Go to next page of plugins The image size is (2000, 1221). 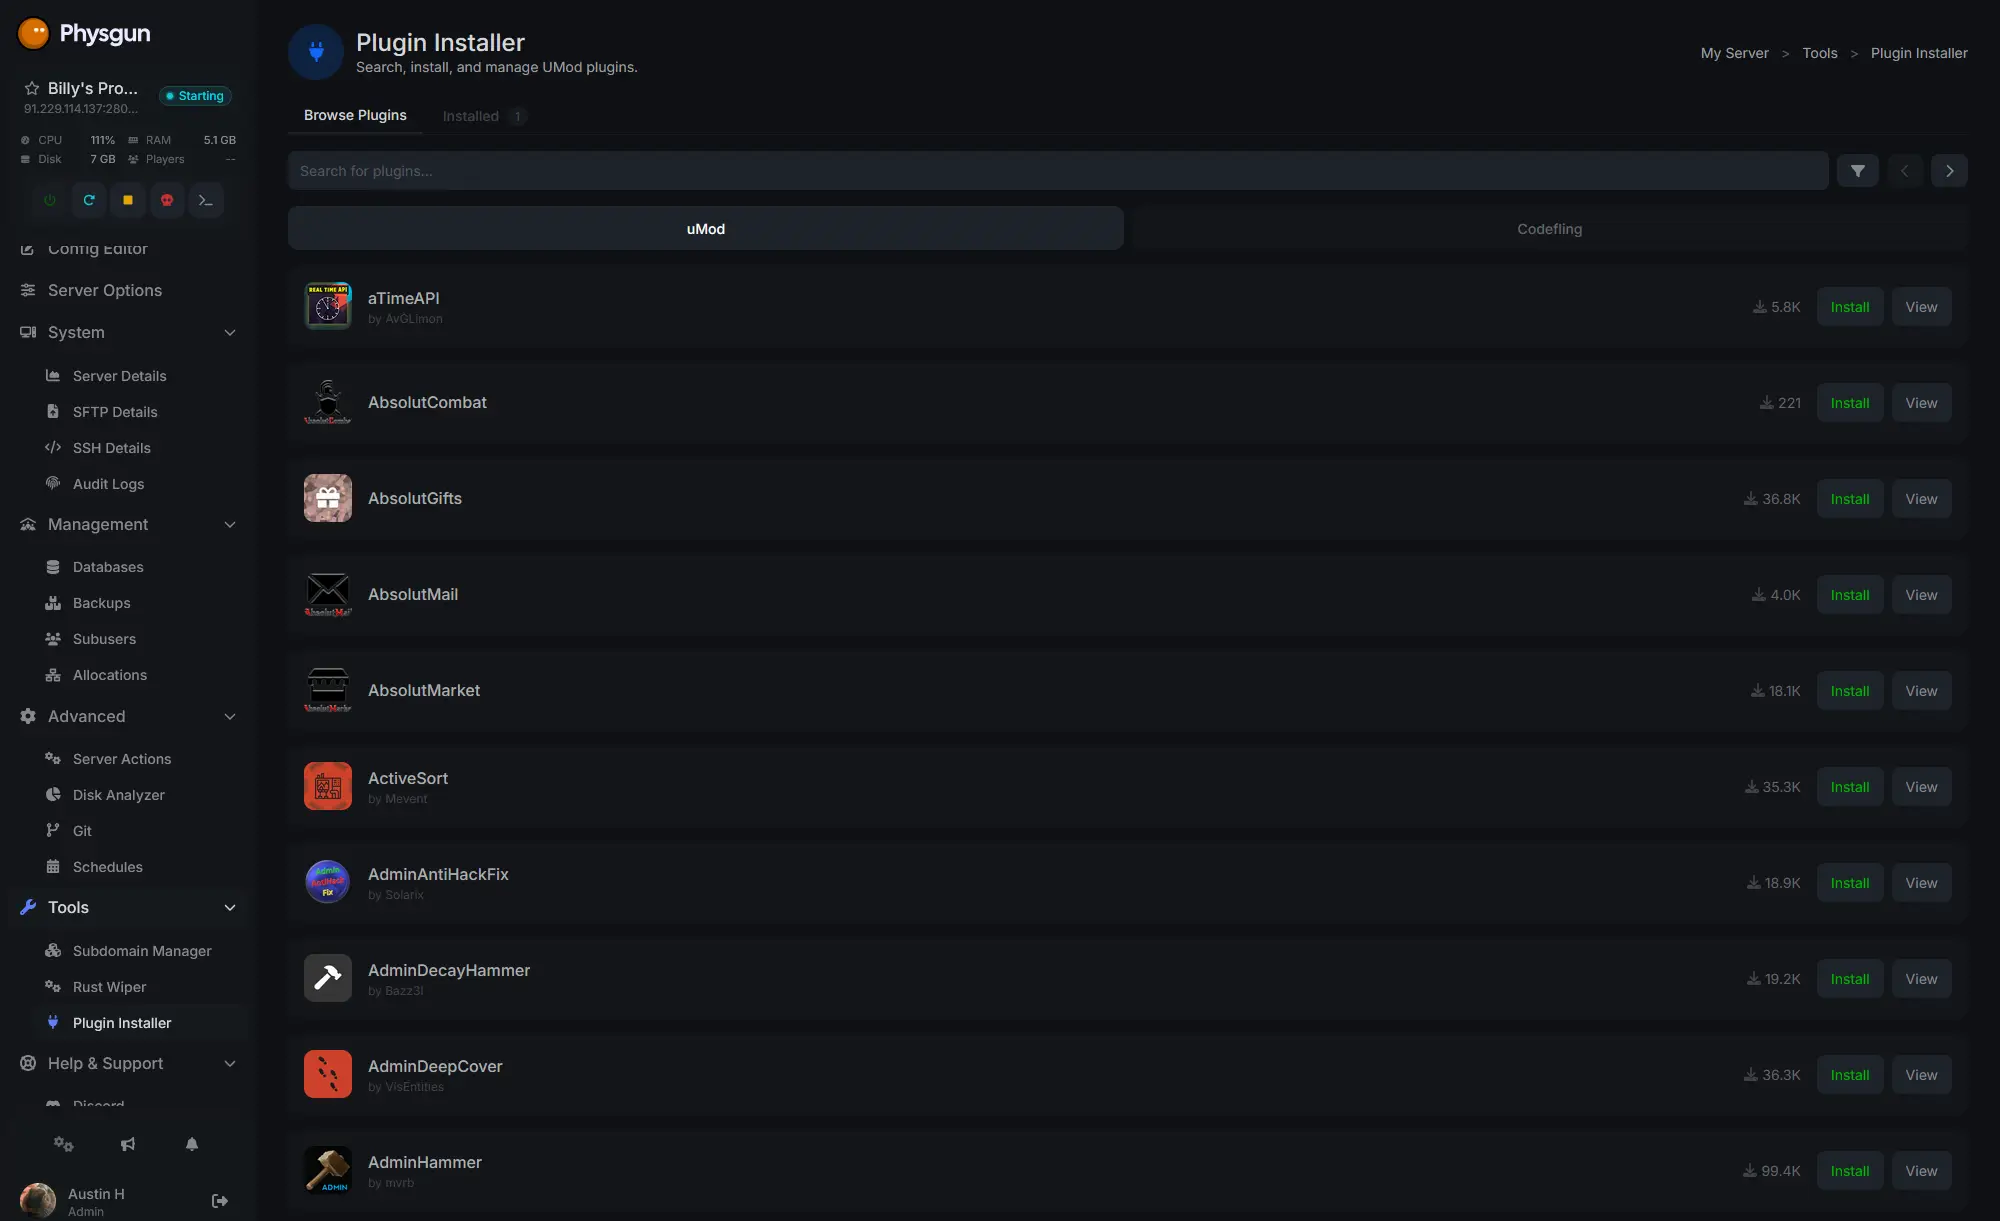tap(1949, 171)
